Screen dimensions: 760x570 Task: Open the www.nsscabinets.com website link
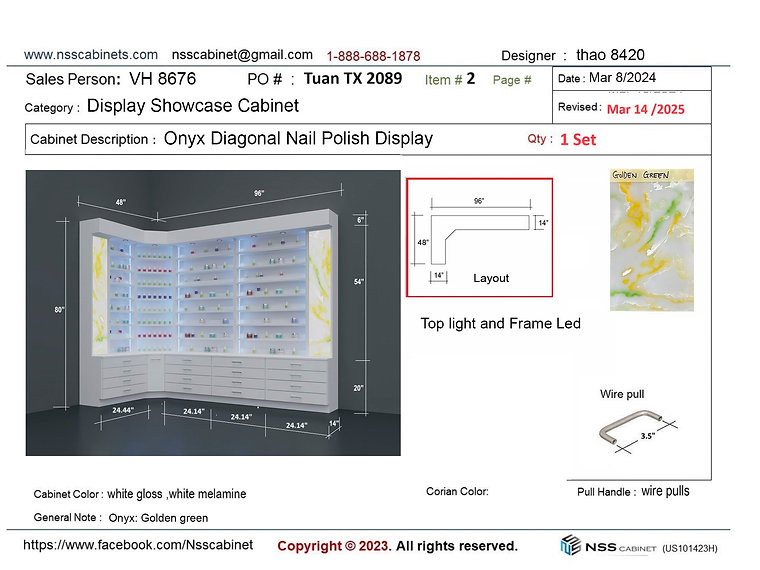[91, 54]
